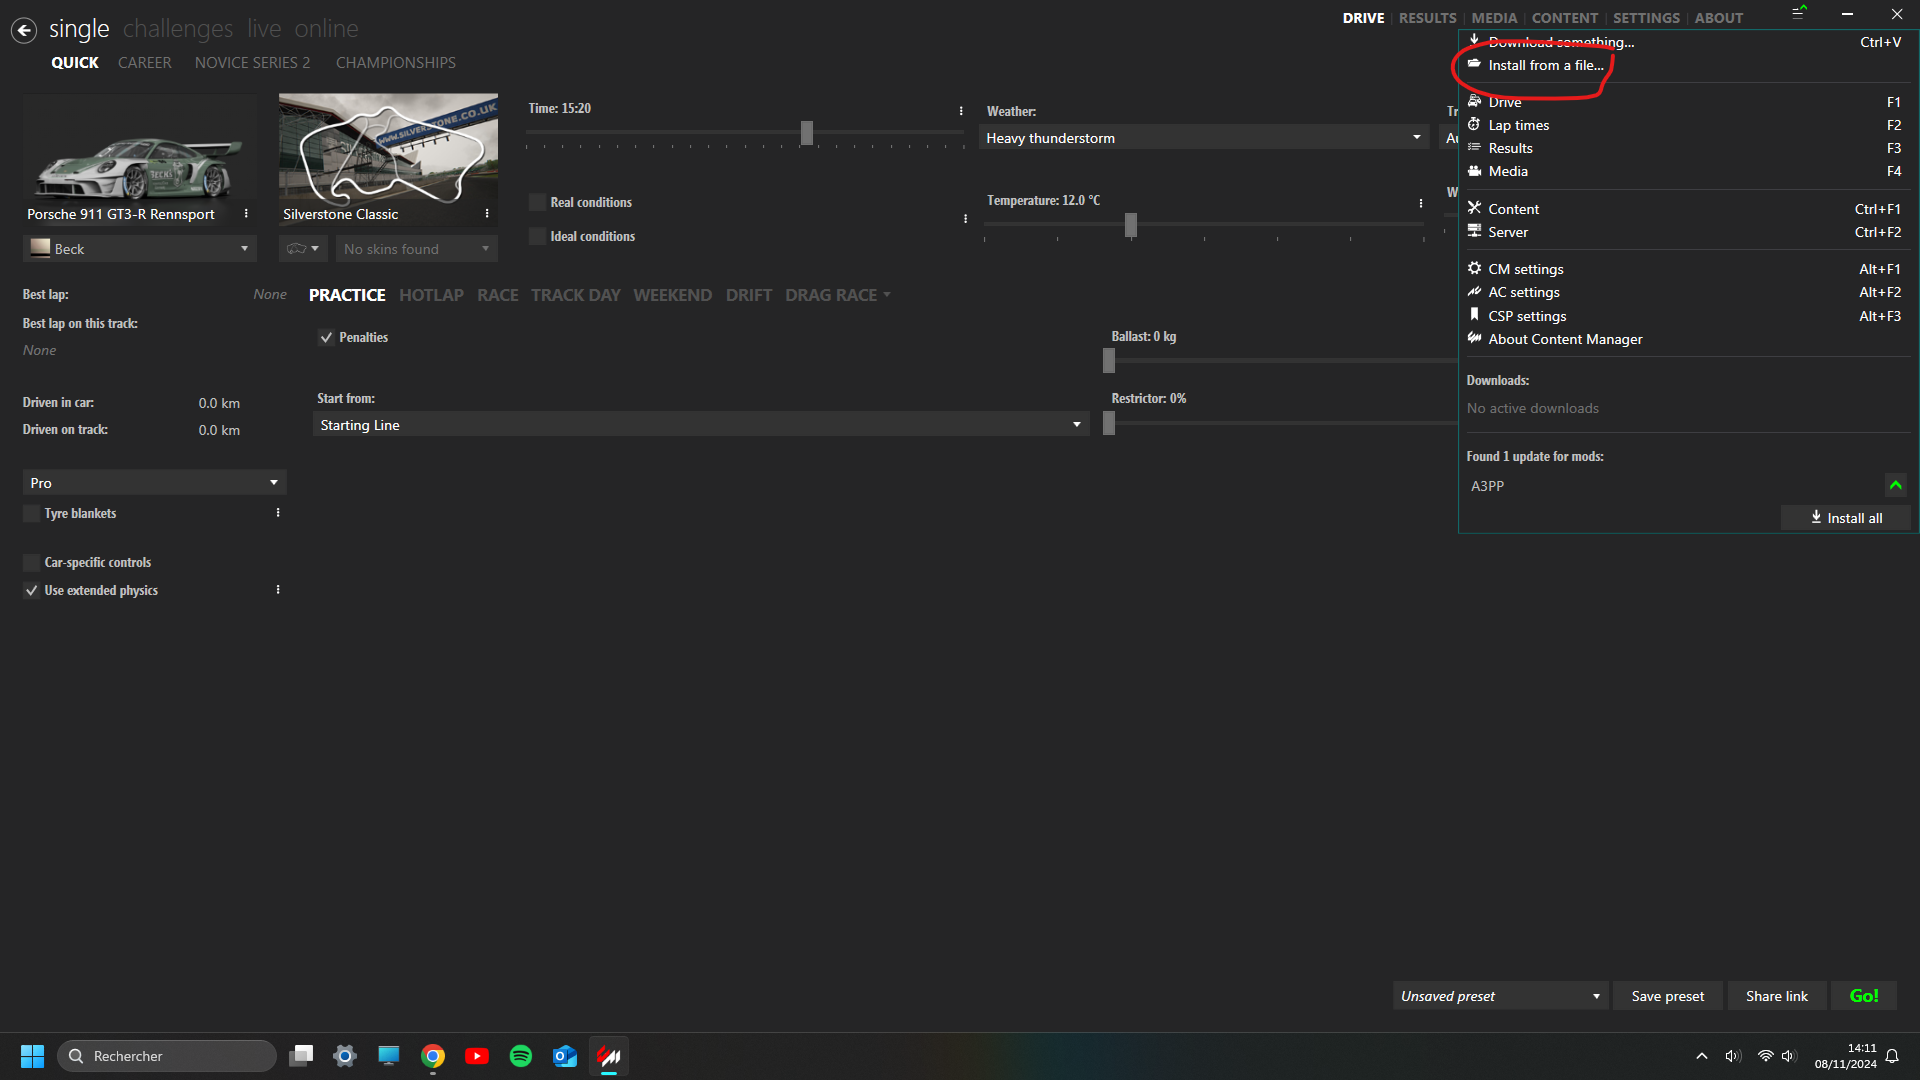Open YouTube from the taskbar
Image resolution: width=1920 pixels, height=1080 pixels.
click(477, 1056)
